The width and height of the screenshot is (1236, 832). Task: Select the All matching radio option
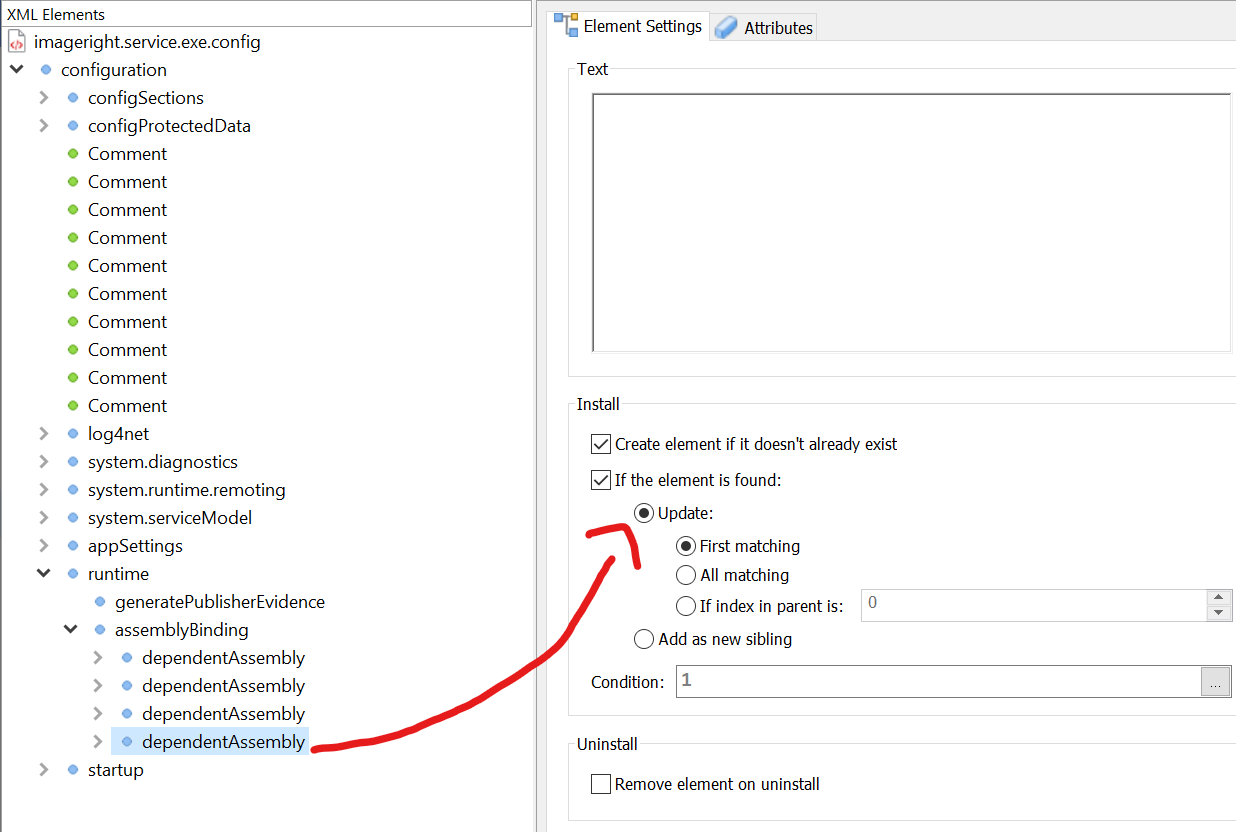[x=686, y=575]
